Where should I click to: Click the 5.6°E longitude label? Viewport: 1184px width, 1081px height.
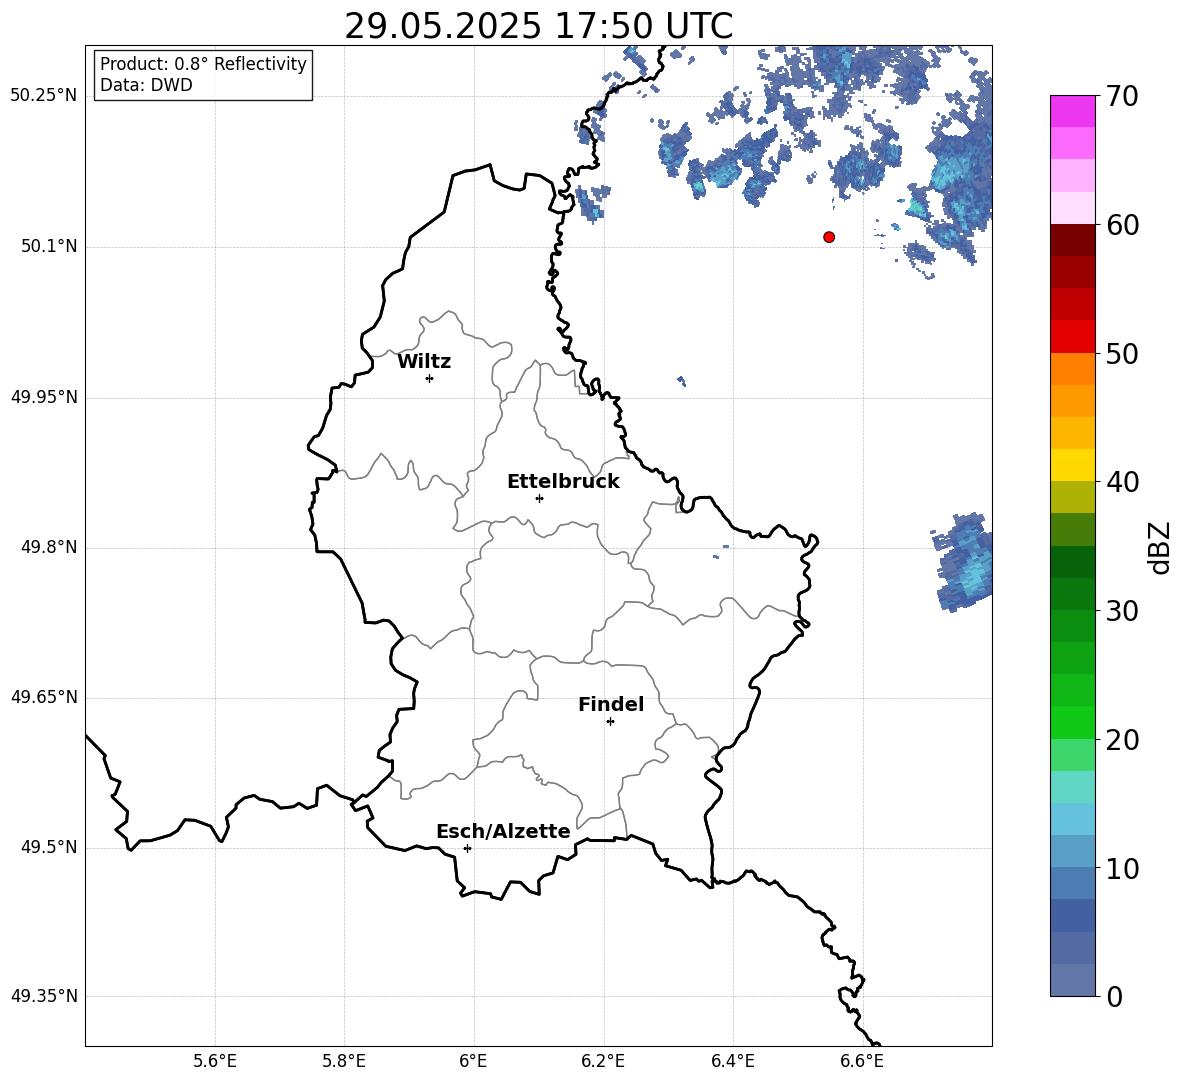[215, 1062]
